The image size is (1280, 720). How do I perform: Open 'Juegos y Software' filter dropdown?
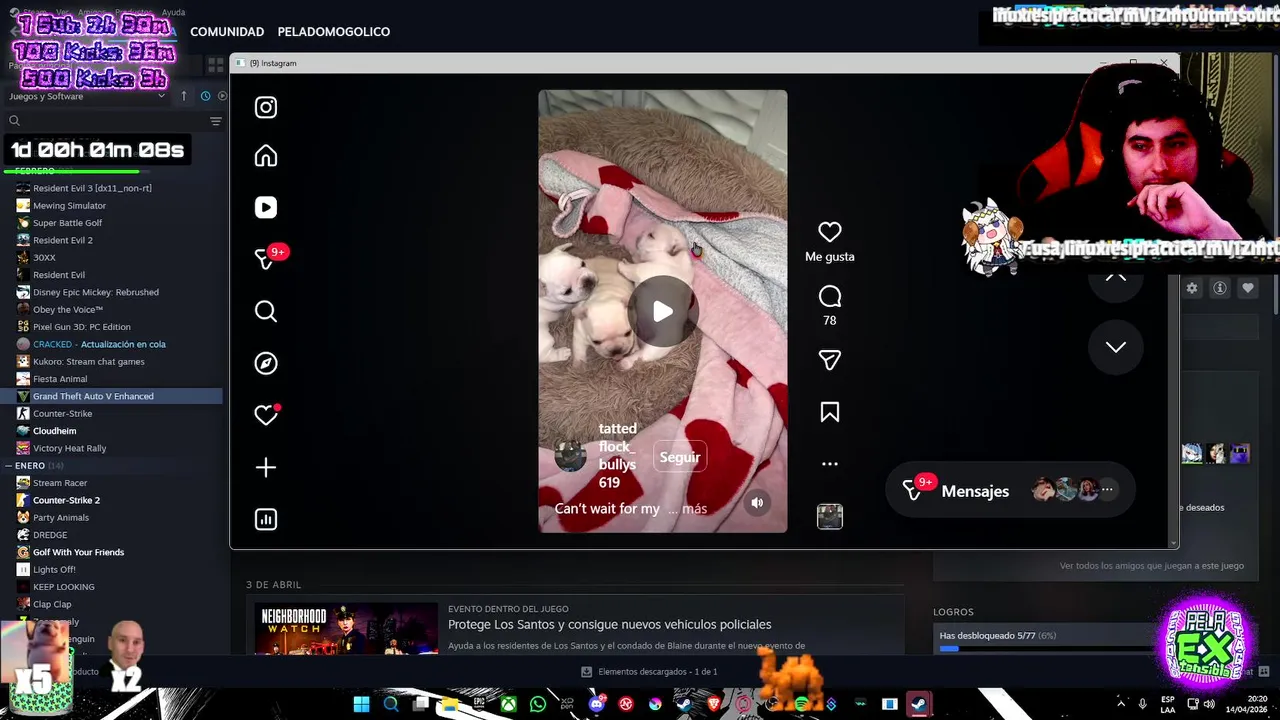coord(87,96)
